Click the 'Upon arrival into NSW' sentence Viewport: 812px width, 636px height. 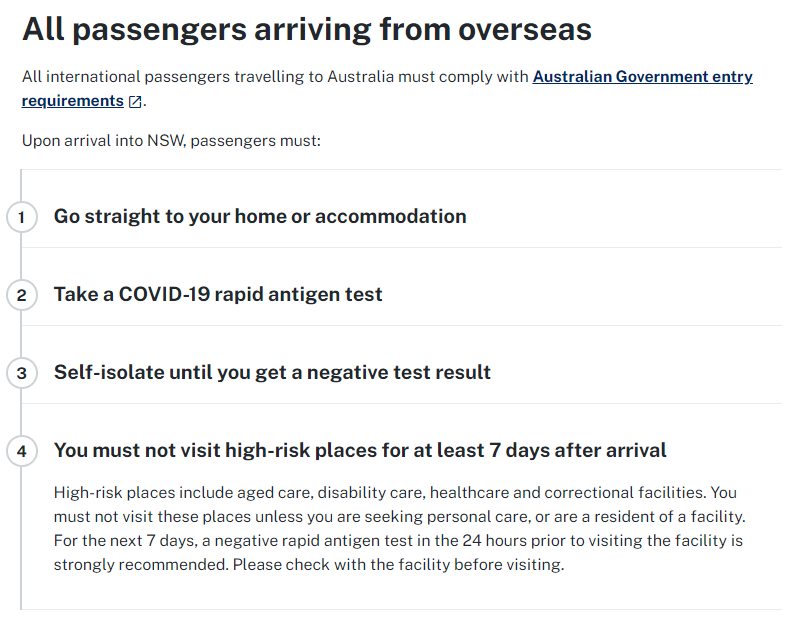coord(171,141)
